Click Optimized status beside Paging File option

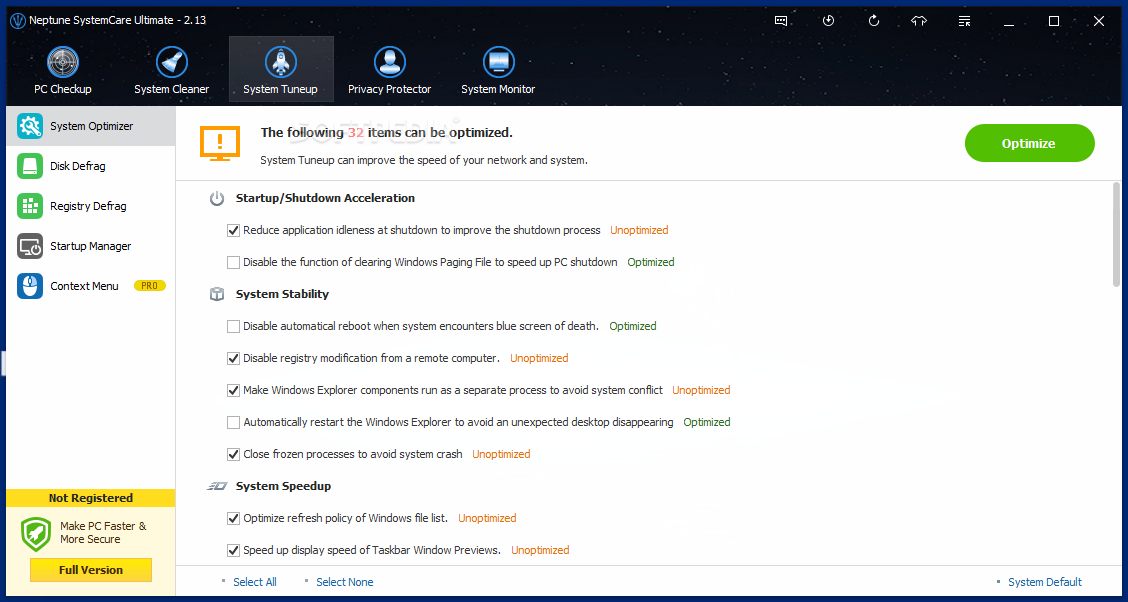coord(651,263)
